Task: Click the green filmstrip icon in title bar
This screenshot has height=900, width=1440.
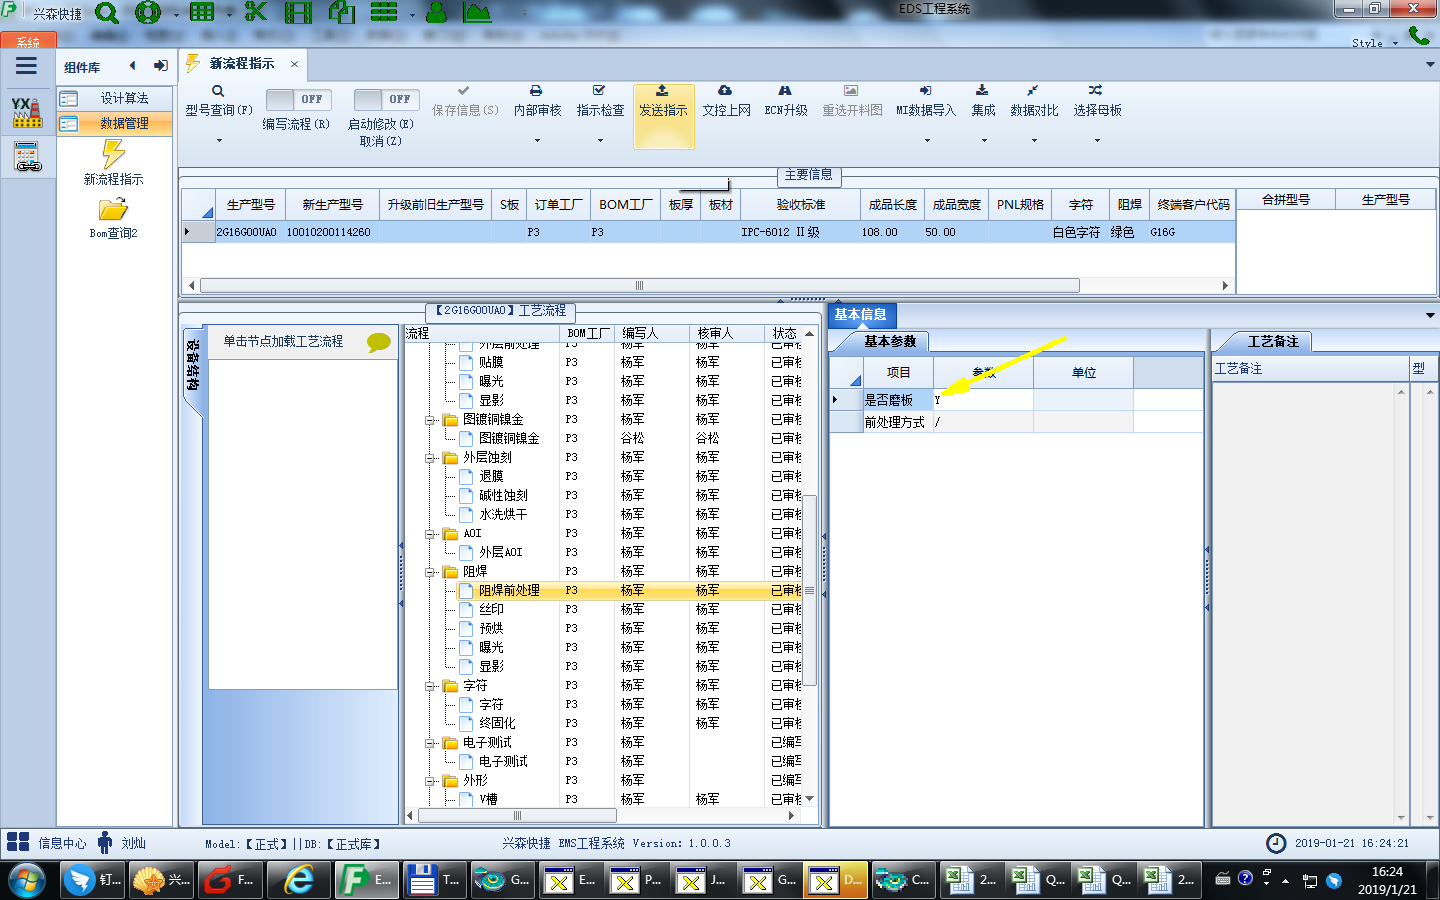Action: coord(298,13)
